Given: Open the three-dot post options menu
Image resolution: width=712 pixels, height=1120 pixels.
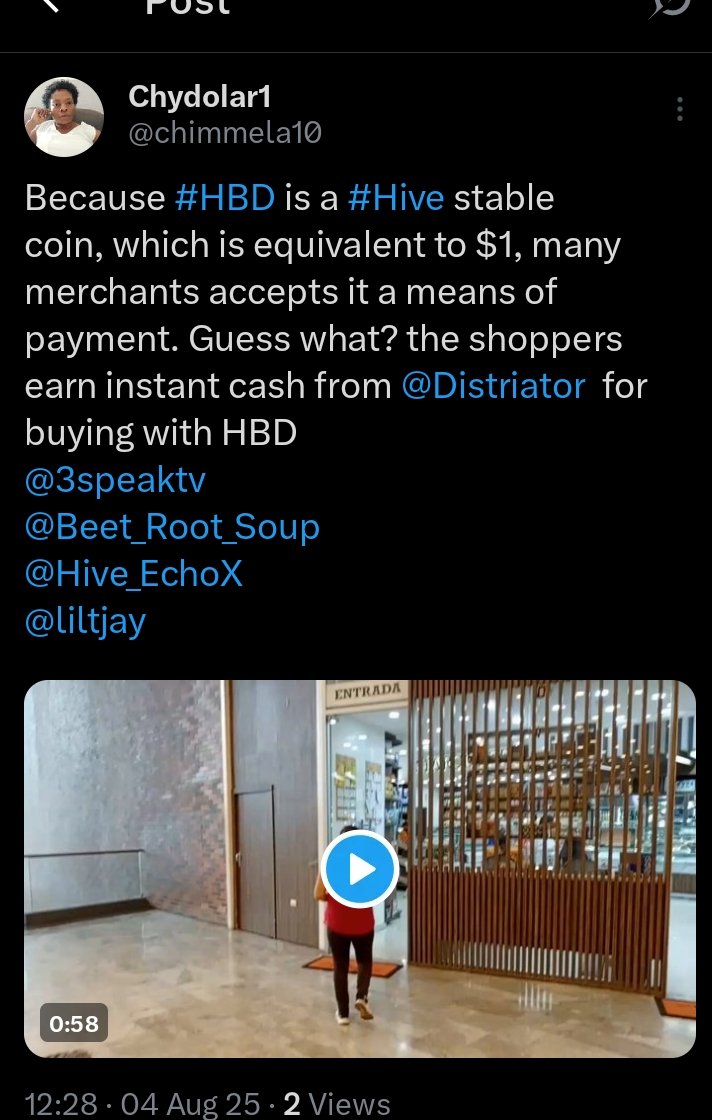Looking at the screenshot, I should (x=679, y=109).
